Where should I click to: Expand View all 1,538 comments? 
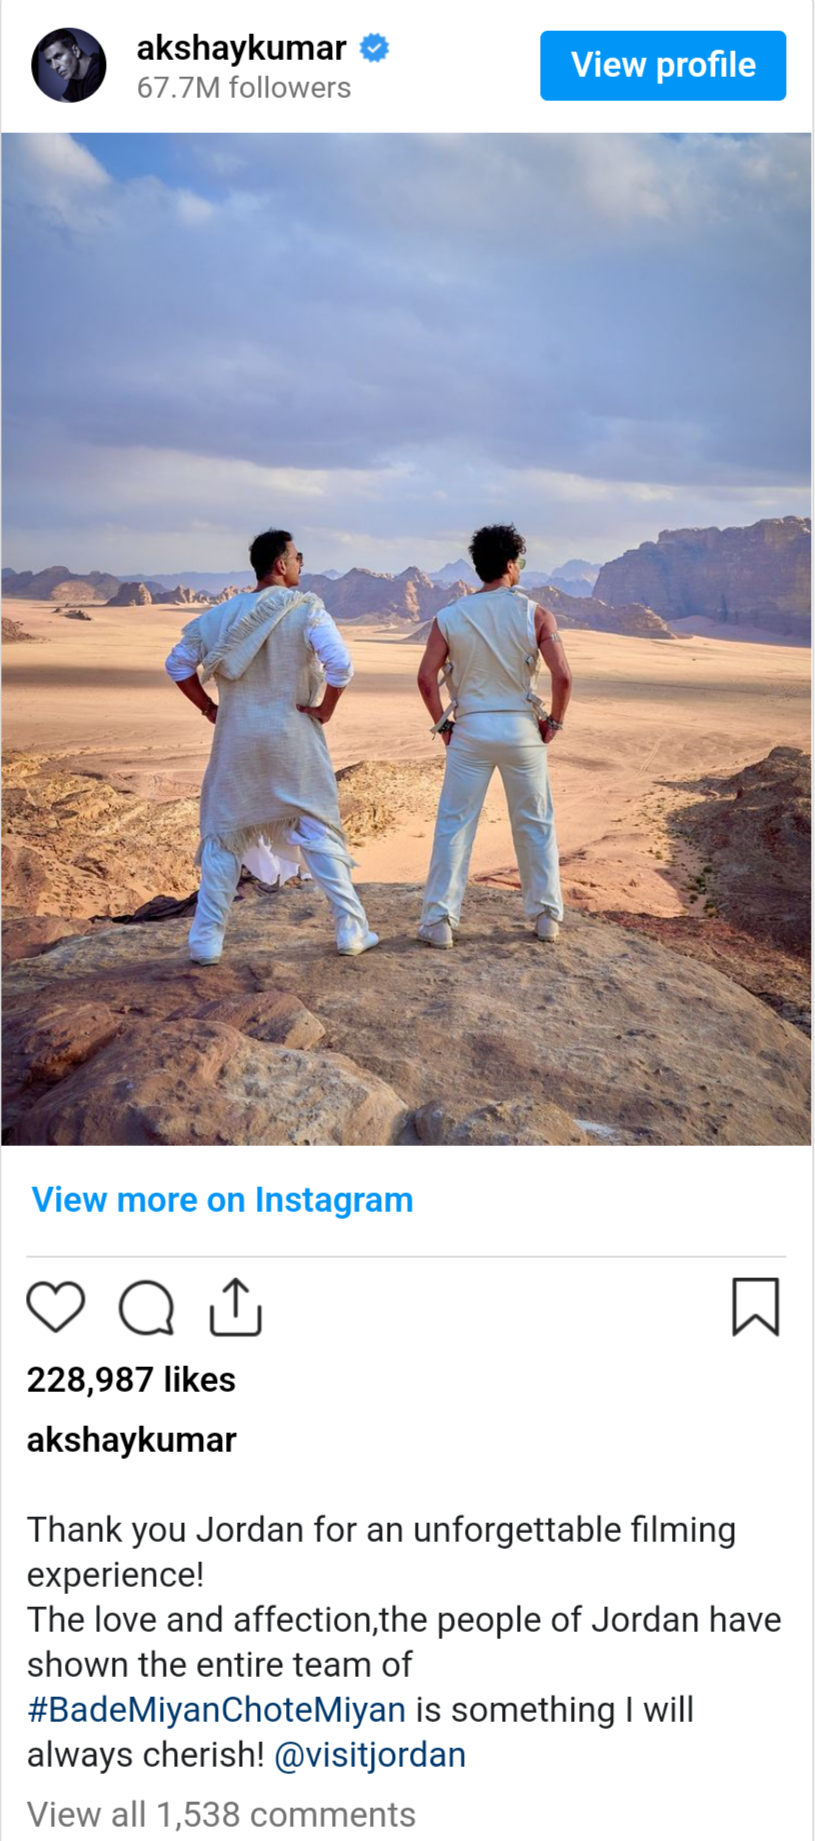pyautogui.click(x=221, y=1814)
